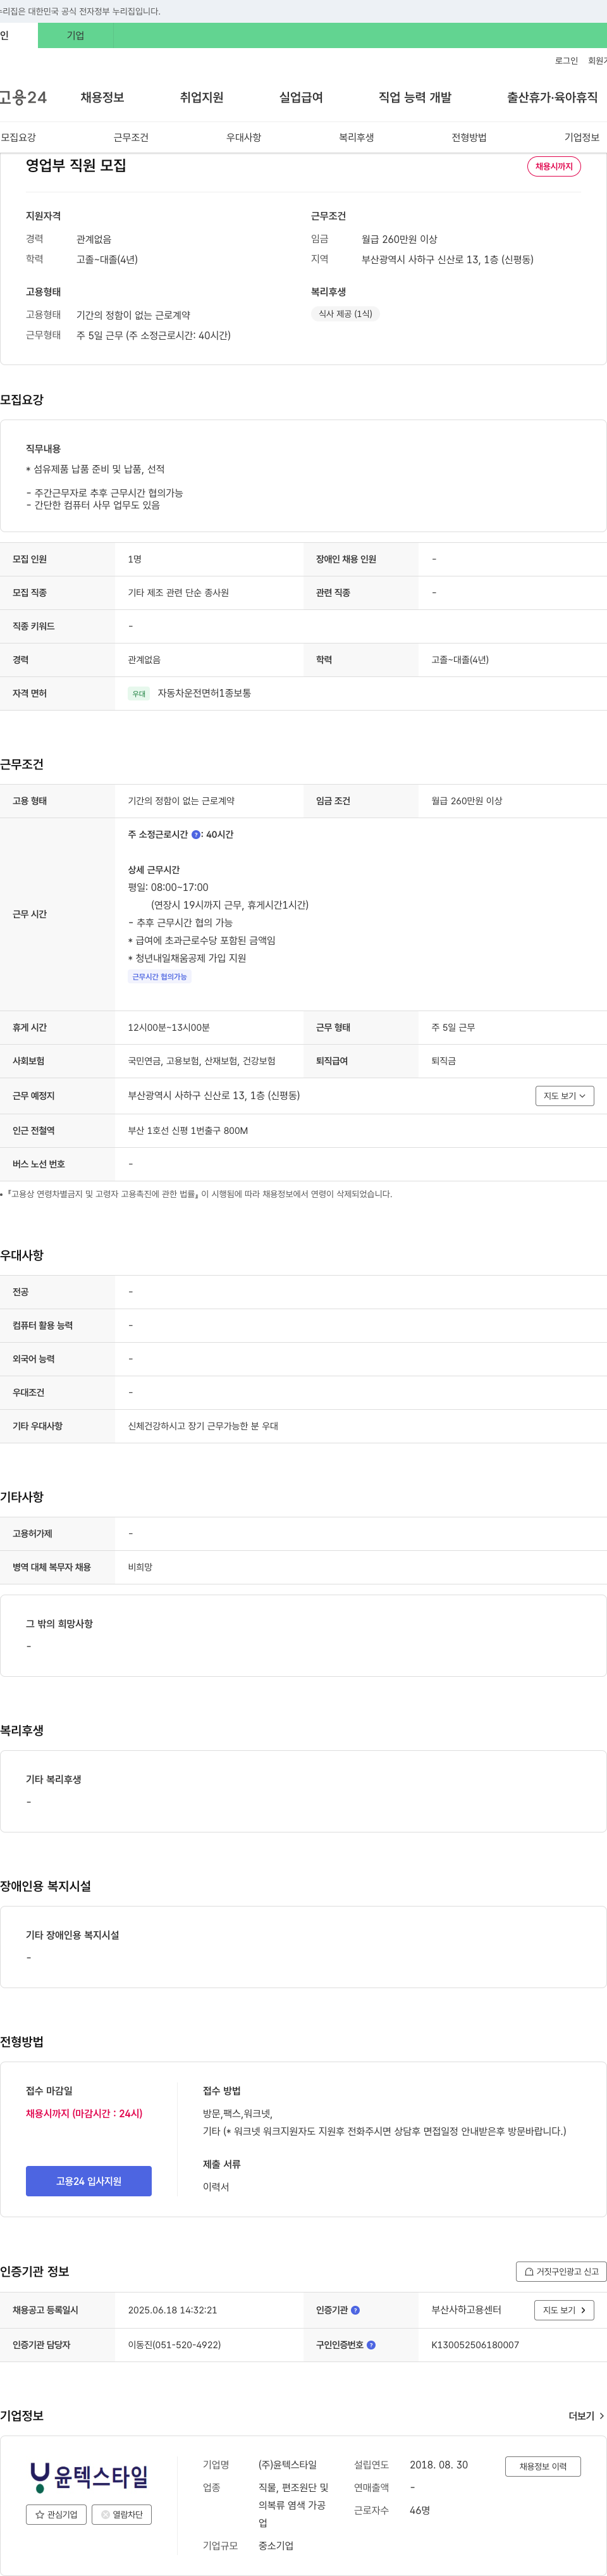Click the 윤텍스타일 company logo

[x=89, y=2476]
